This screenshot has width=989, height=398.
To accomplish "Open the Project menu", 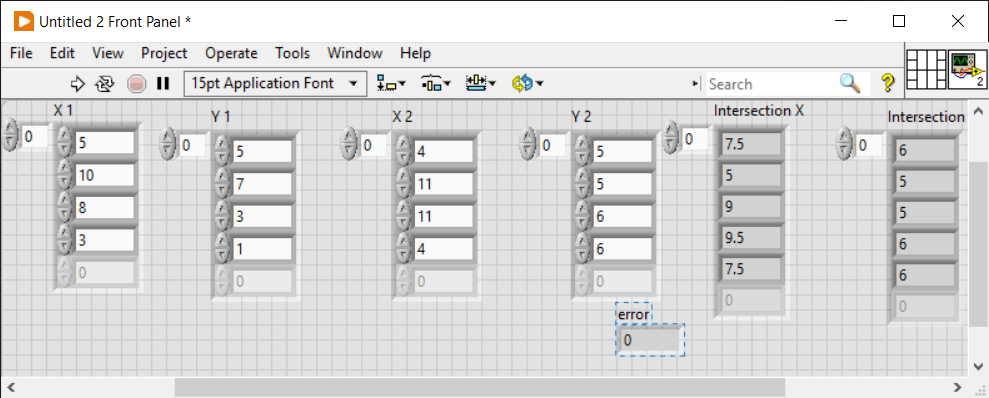I will pyautogui.click(x=164, y=54).
